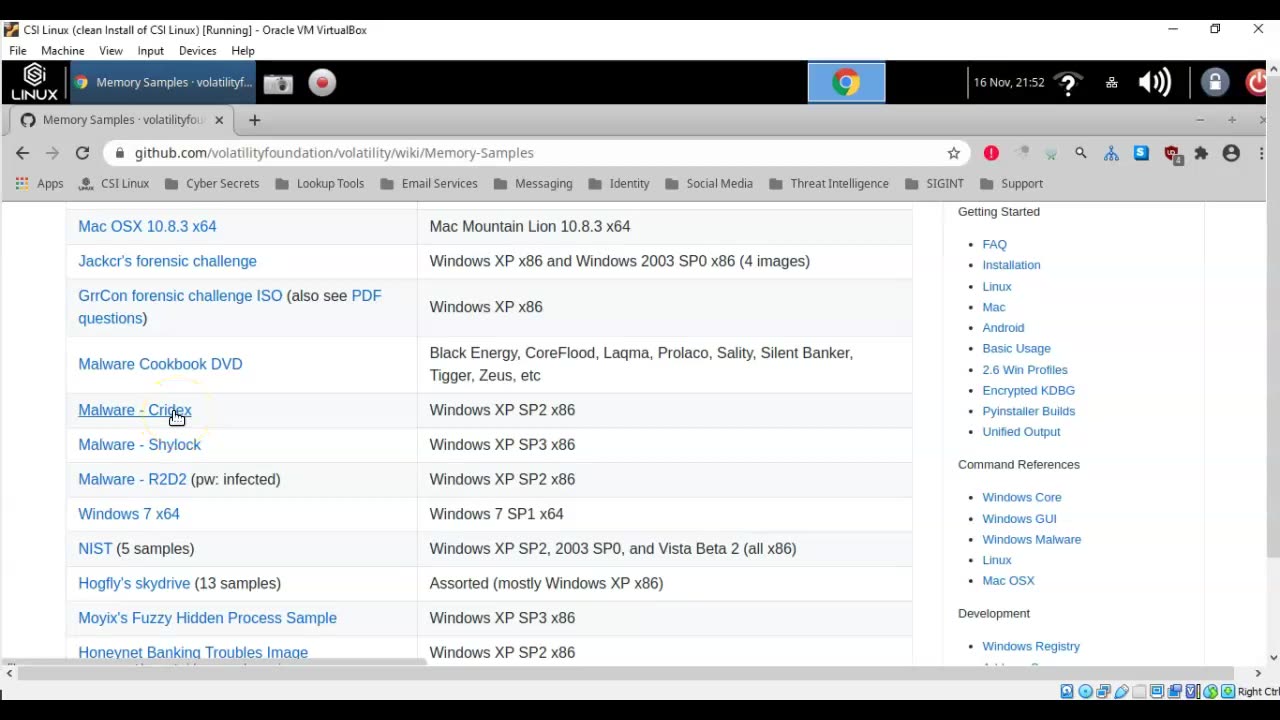Open the VirtualBox Machine menu
This screenshot has height=720, width=1280.
[62, 51]
